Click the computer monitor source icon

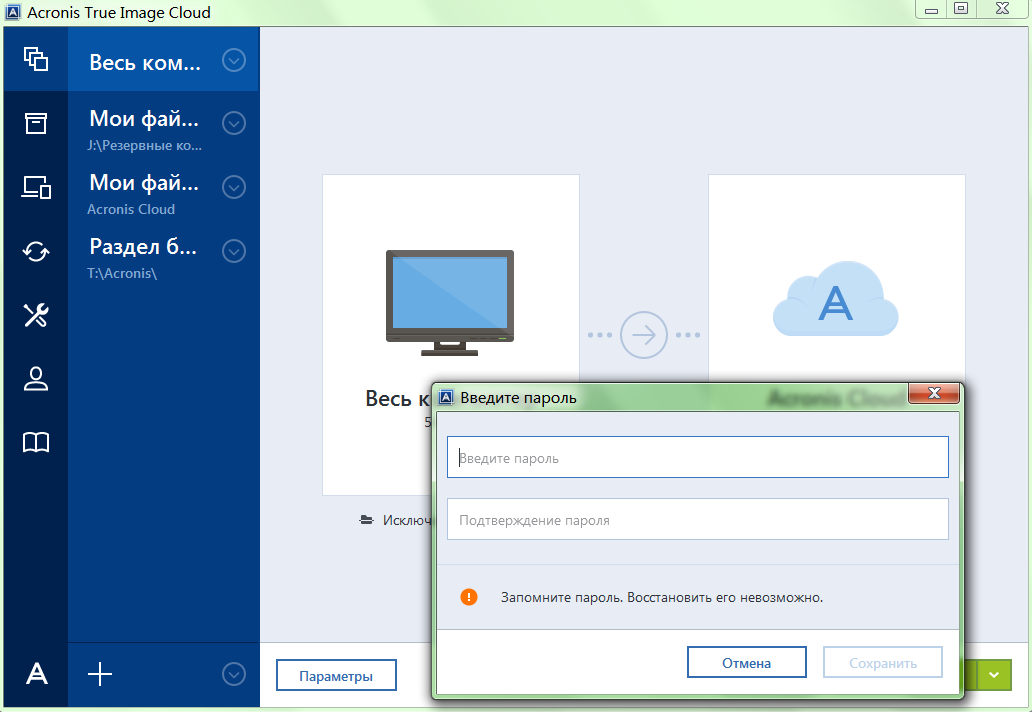[450, 303]
